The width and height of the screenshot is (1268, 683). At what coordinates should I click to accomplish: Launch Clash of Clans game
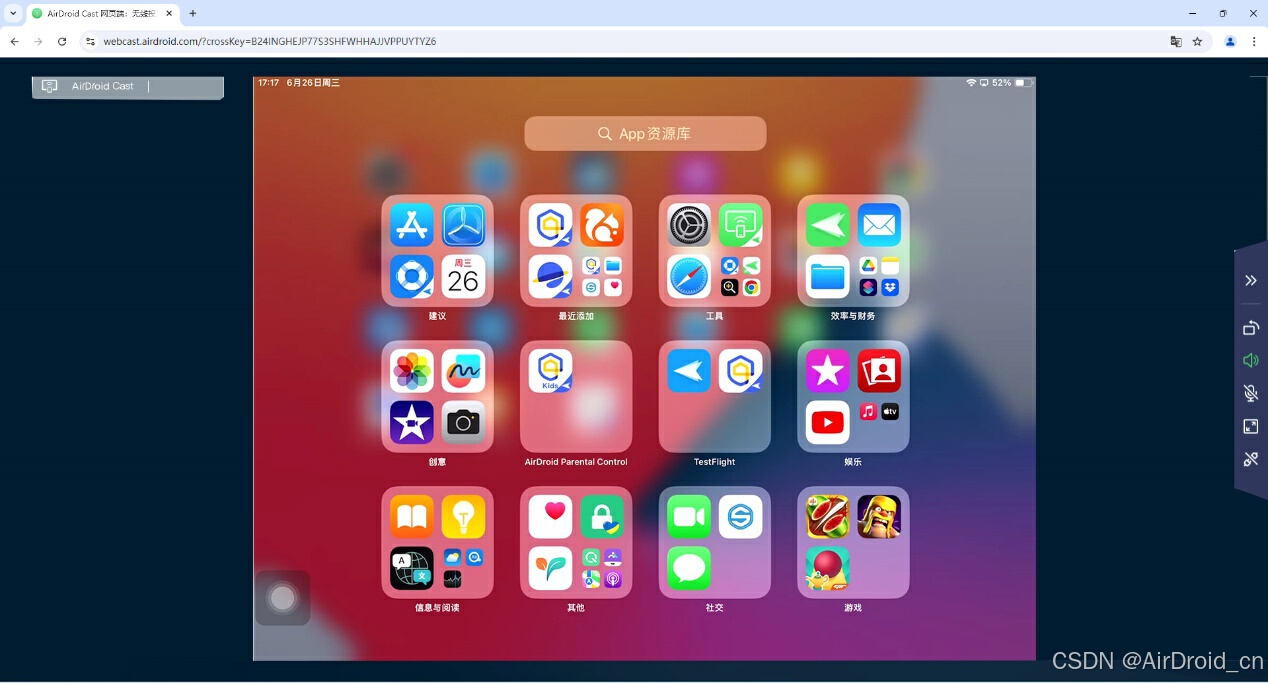879,517
